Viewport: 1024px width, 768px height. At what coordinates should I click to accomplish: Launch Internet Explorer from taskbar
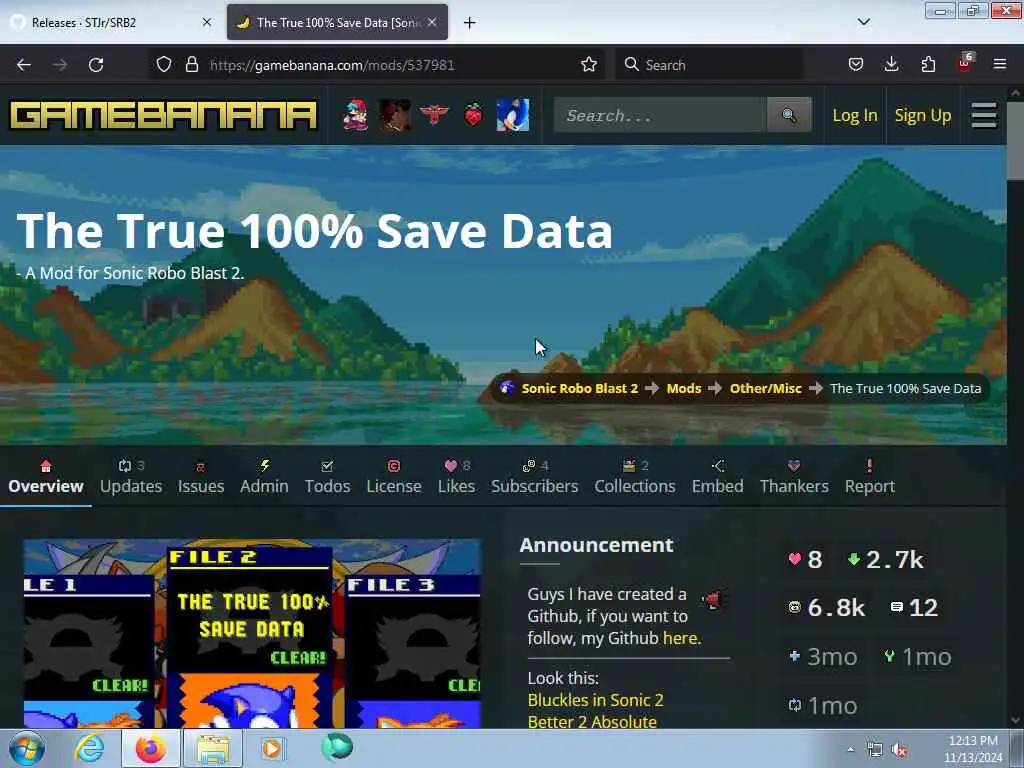89,748
